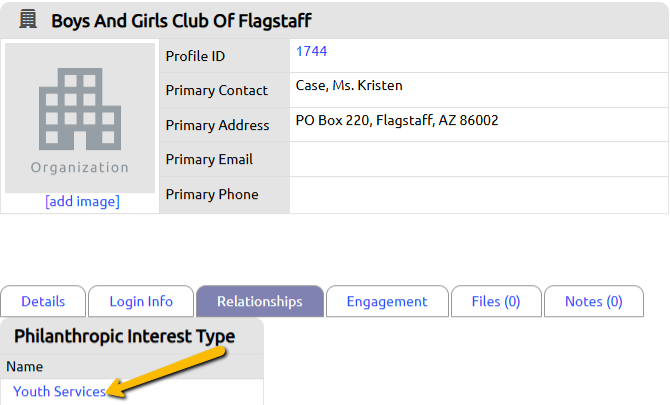The width and height of the screenshot is (670, 405).
Task: Open the Youth Services interest link
Action: coord(59,391)
